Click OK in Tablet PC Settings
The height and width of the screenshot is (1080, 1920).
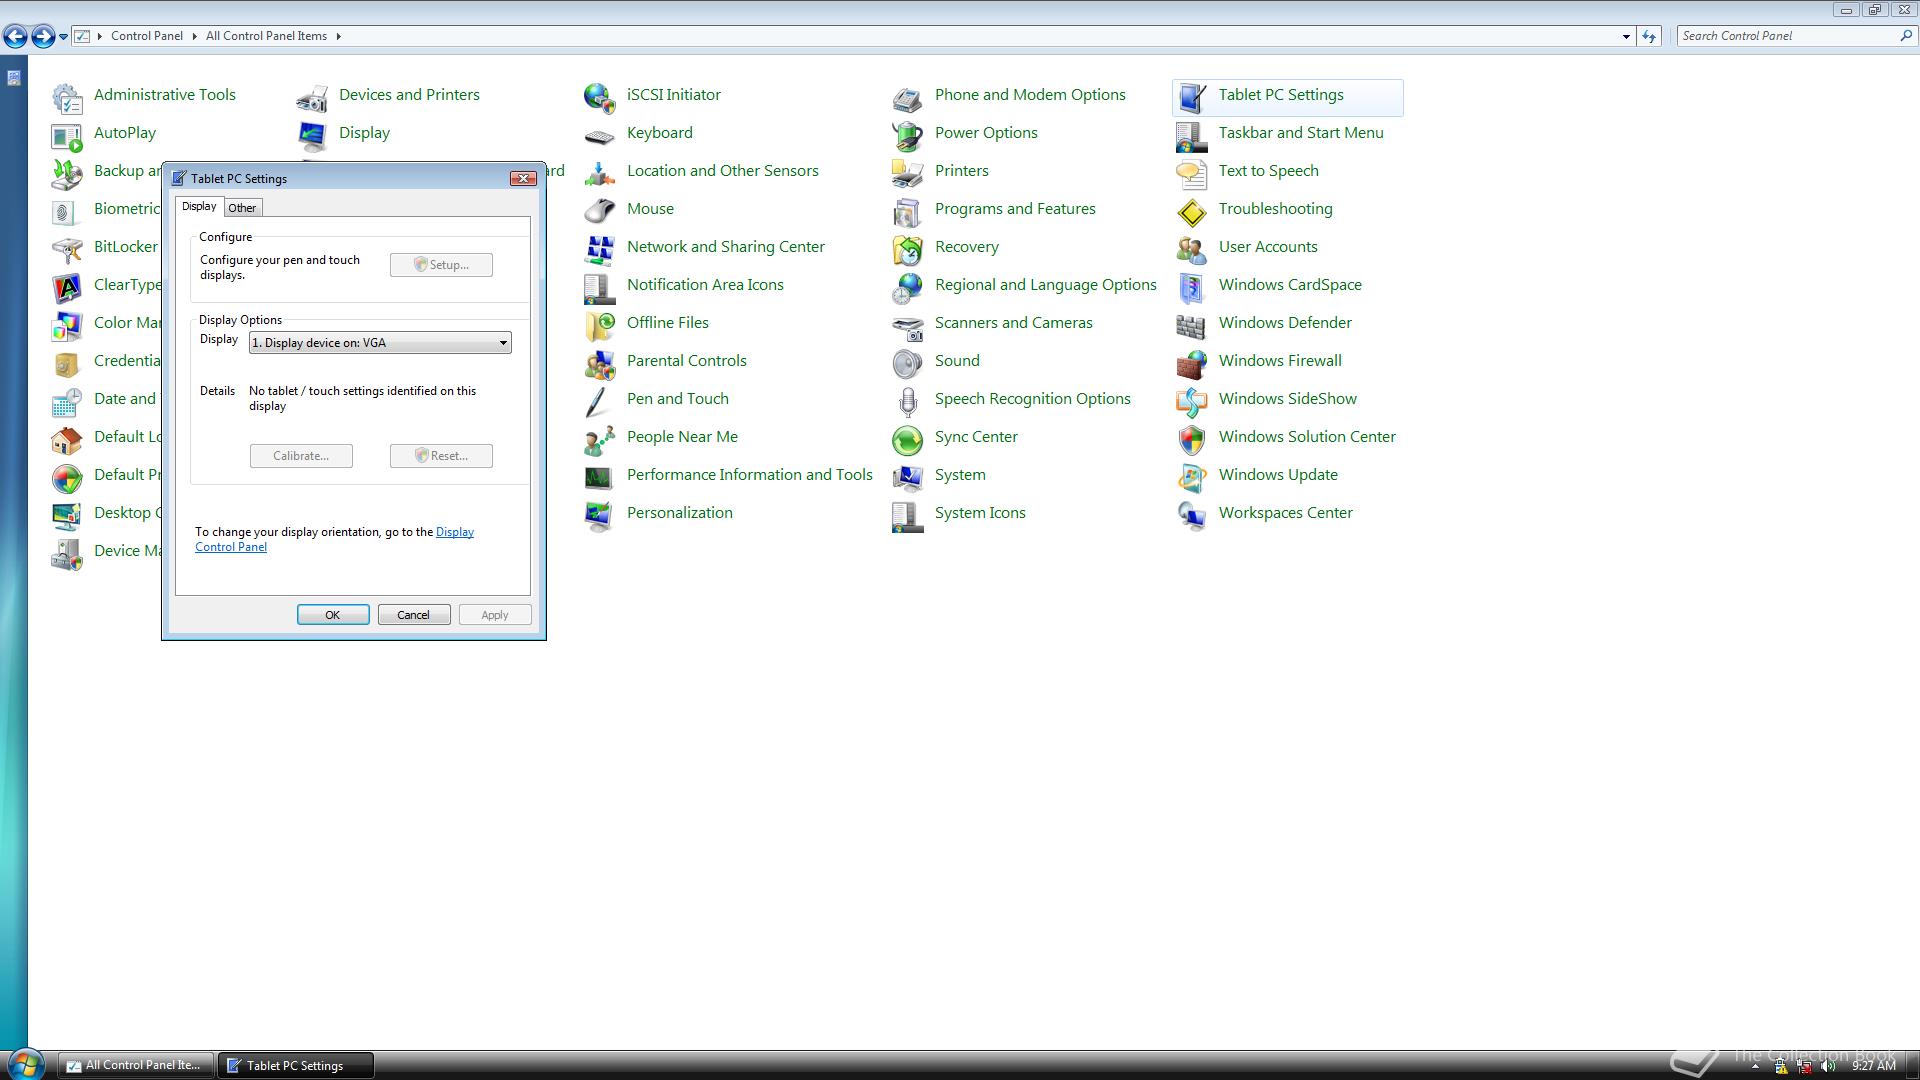pos(333,615)
